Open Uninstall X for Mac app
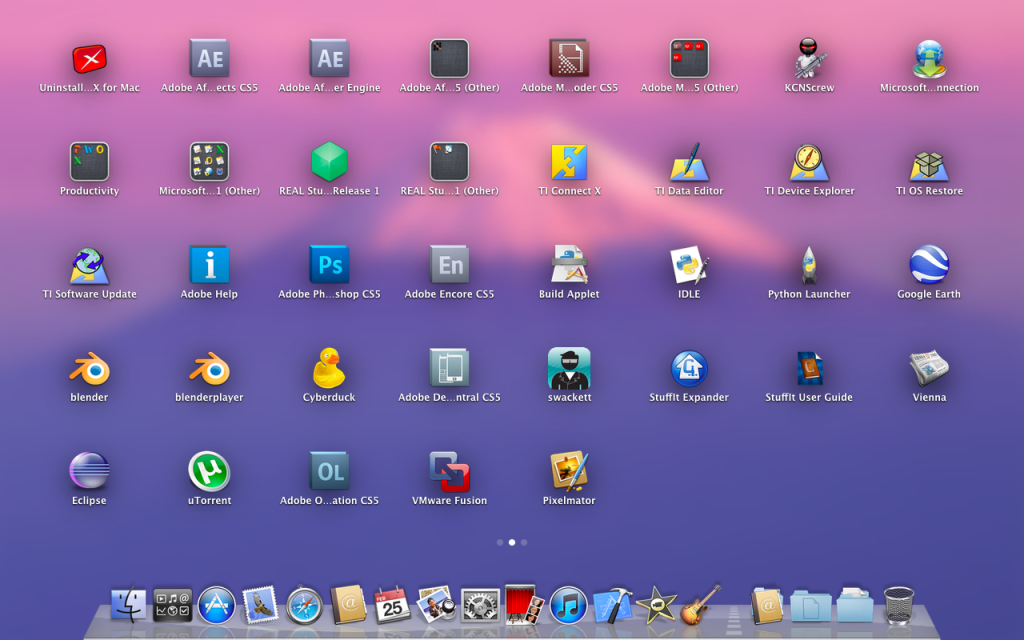This screenshot has width=1024, height=640. (89, 59)
